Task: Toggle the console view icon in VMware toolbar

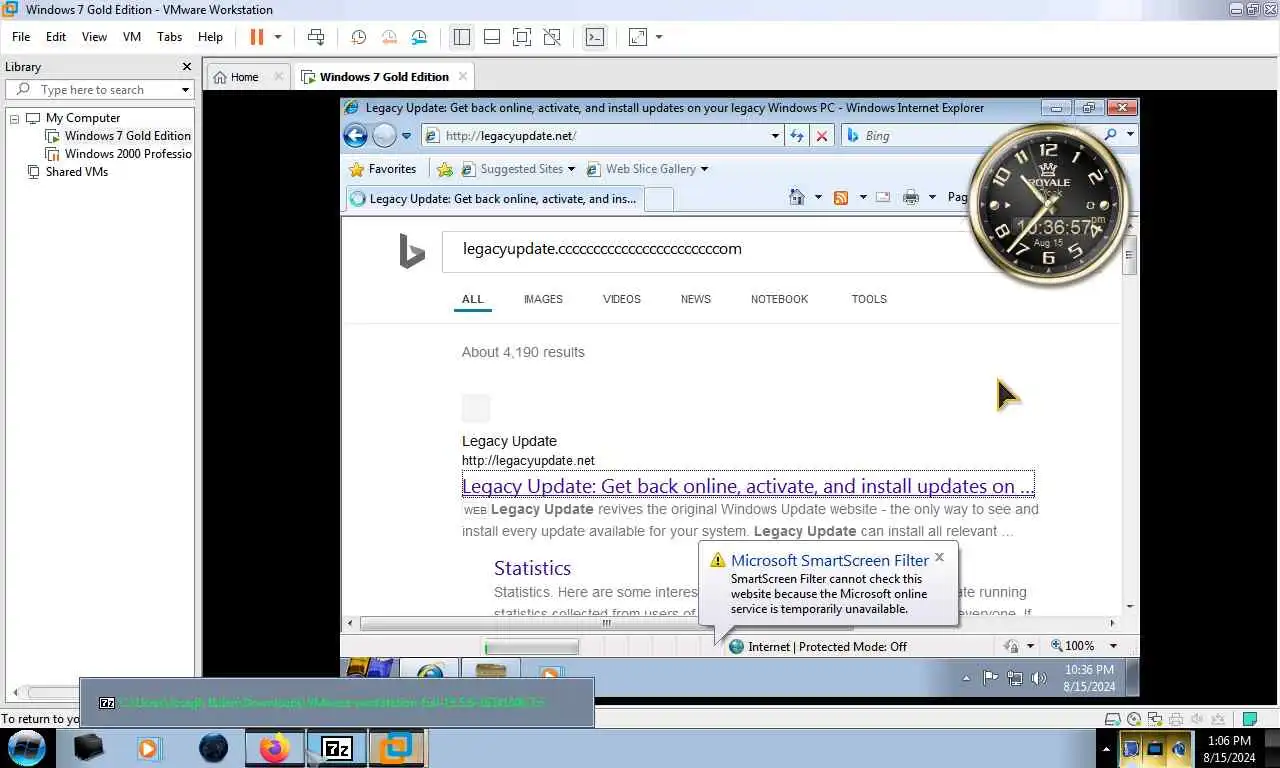Action: pos(594,37)
